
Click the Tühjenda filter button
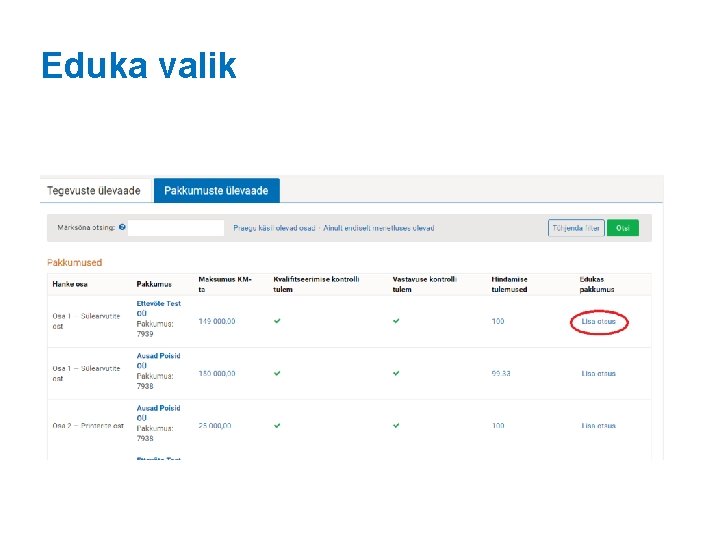576,228
